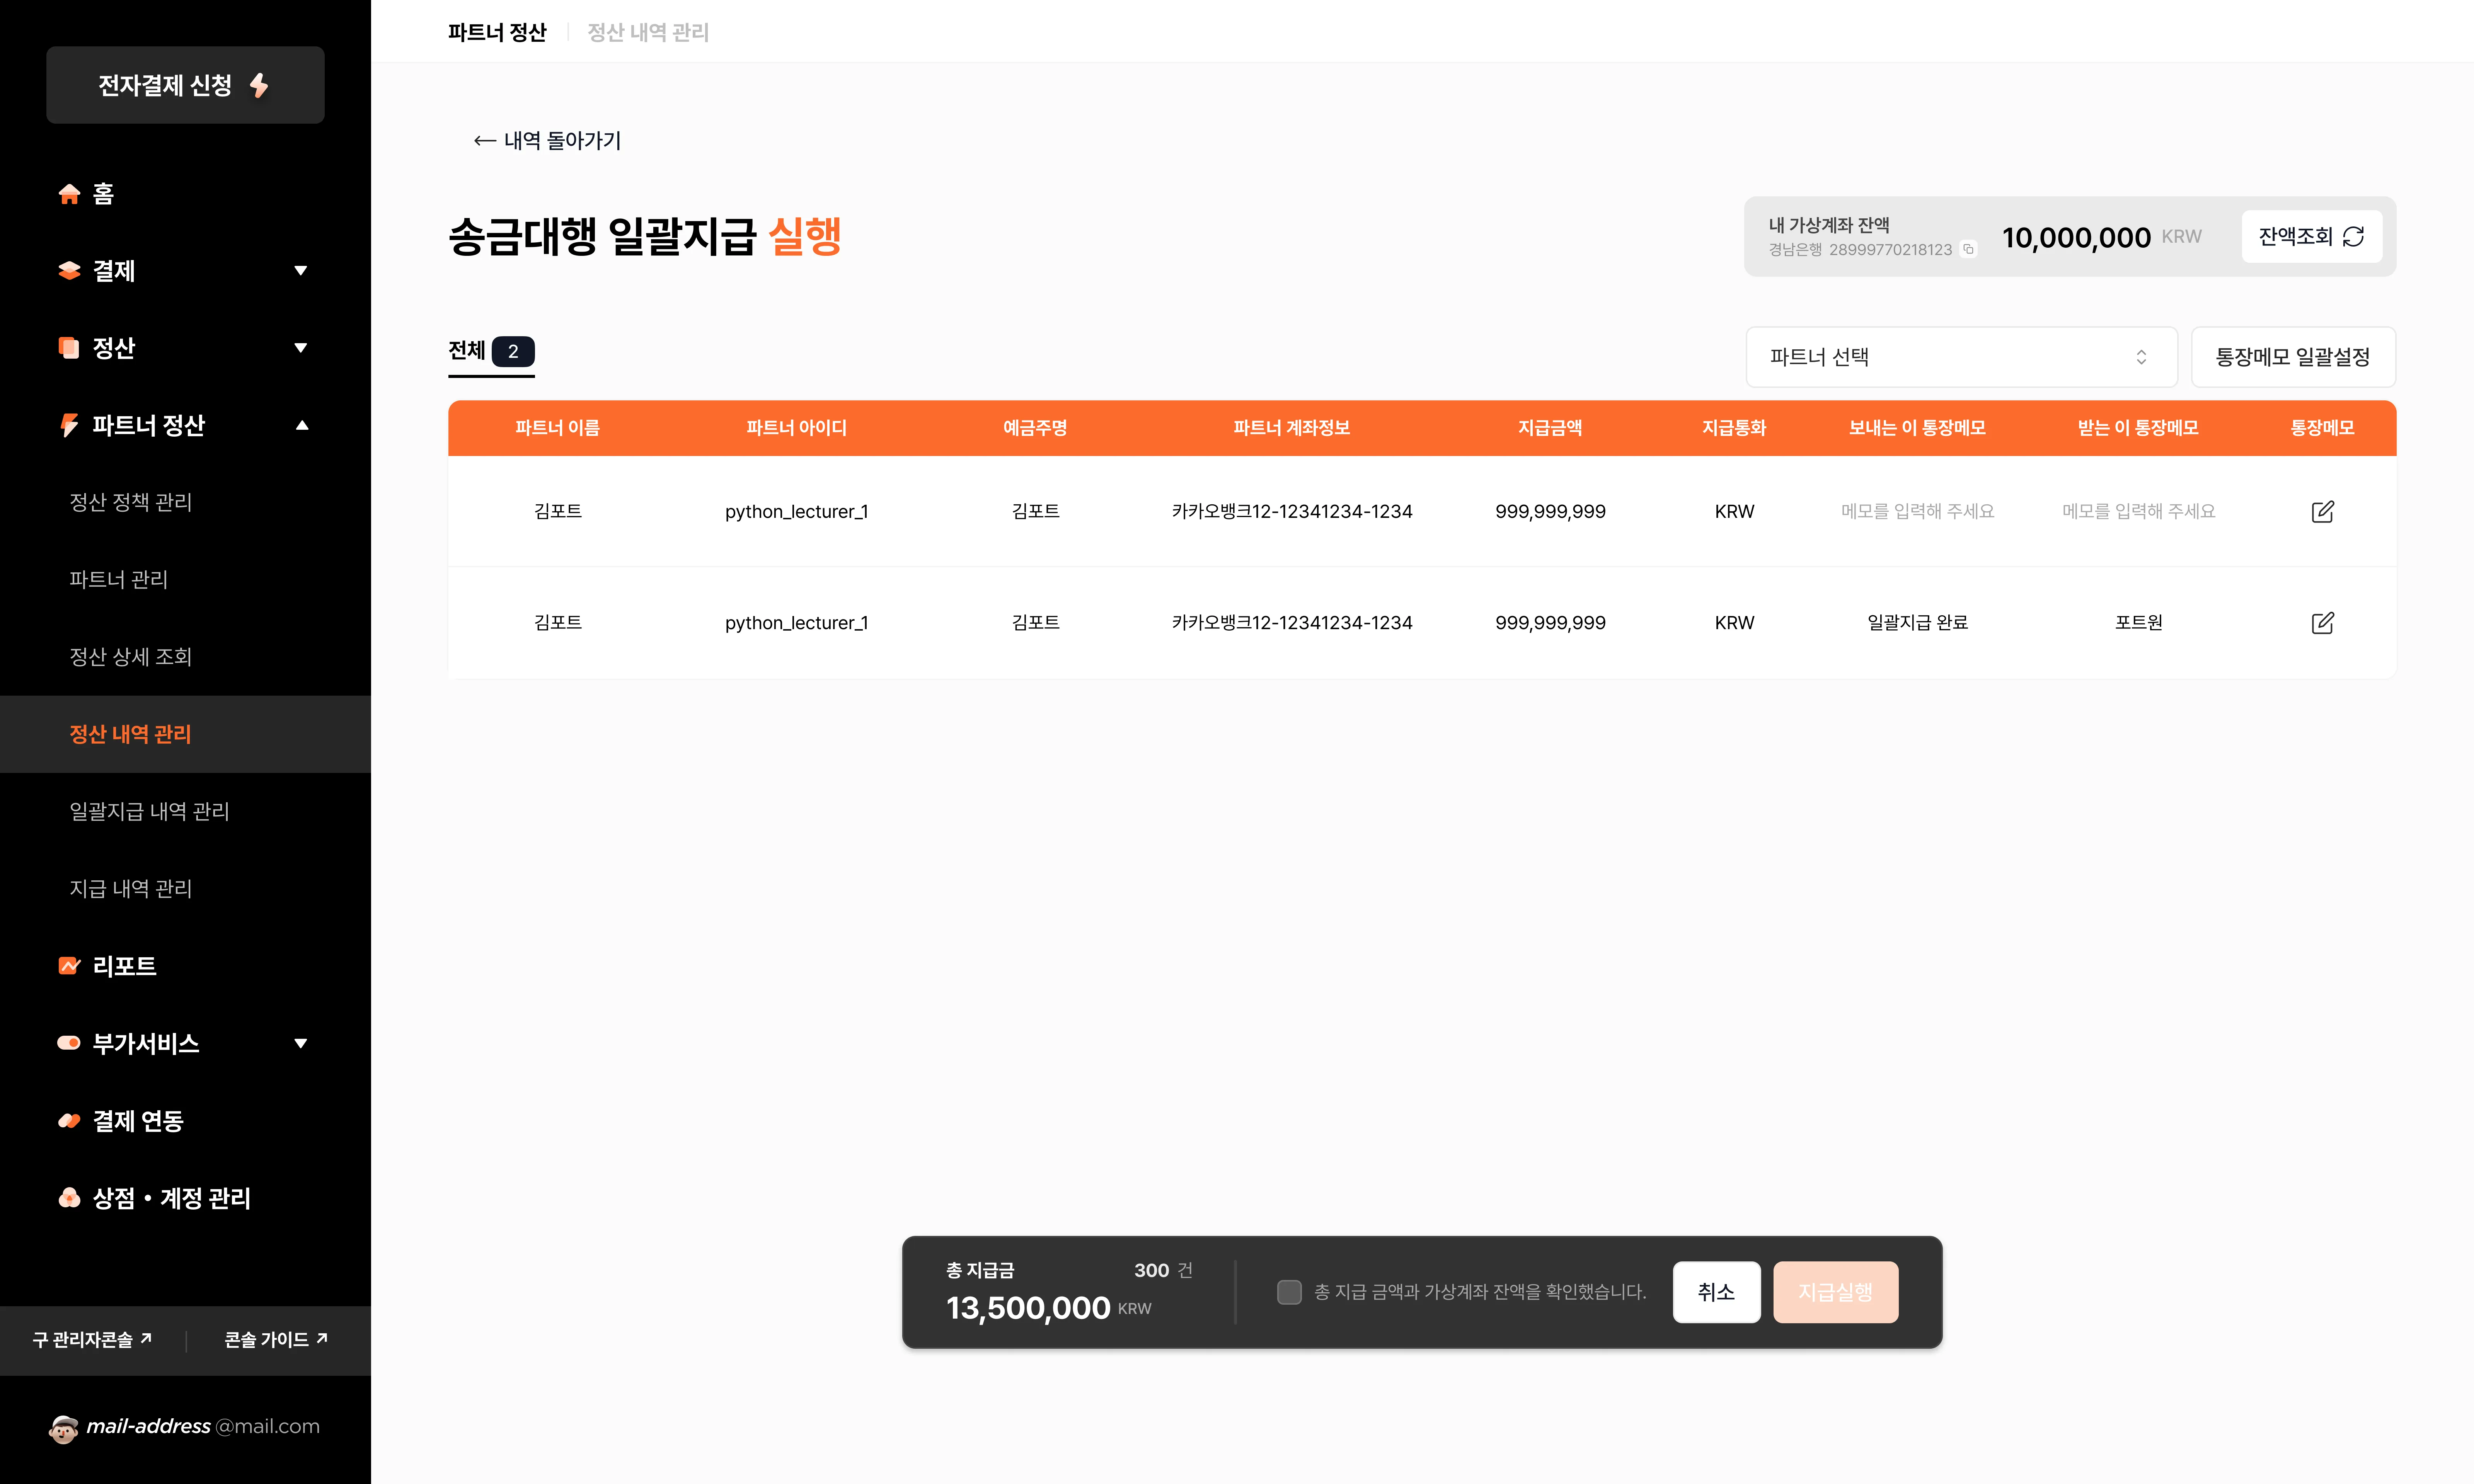Open the memo edit pencil icon for 포트원 row
This screenshot has height=1484, width=2474.
(x=2323, y=622)
